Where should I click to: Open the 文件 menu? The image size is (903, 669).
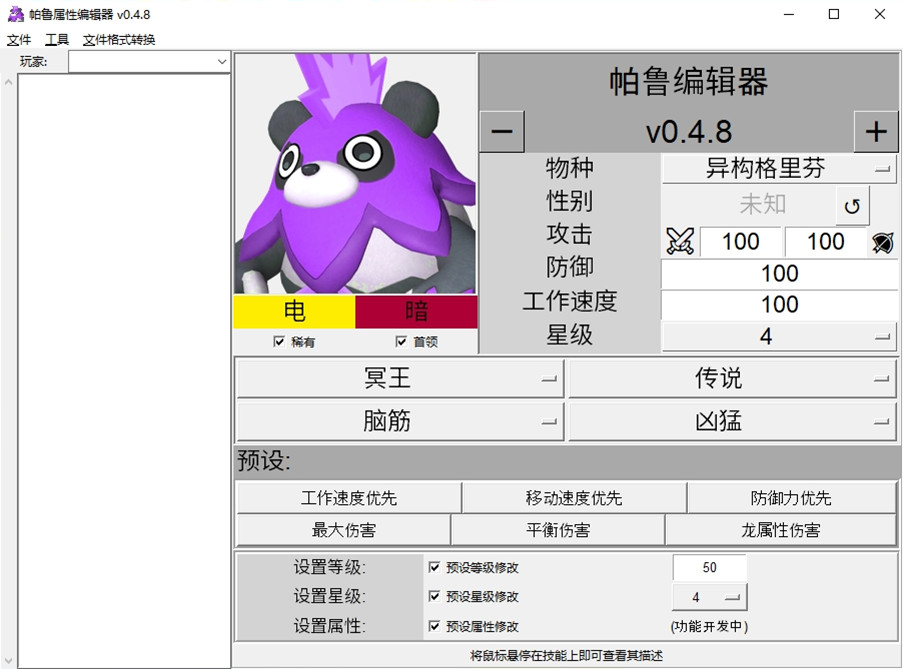click(x=19, y=40)
